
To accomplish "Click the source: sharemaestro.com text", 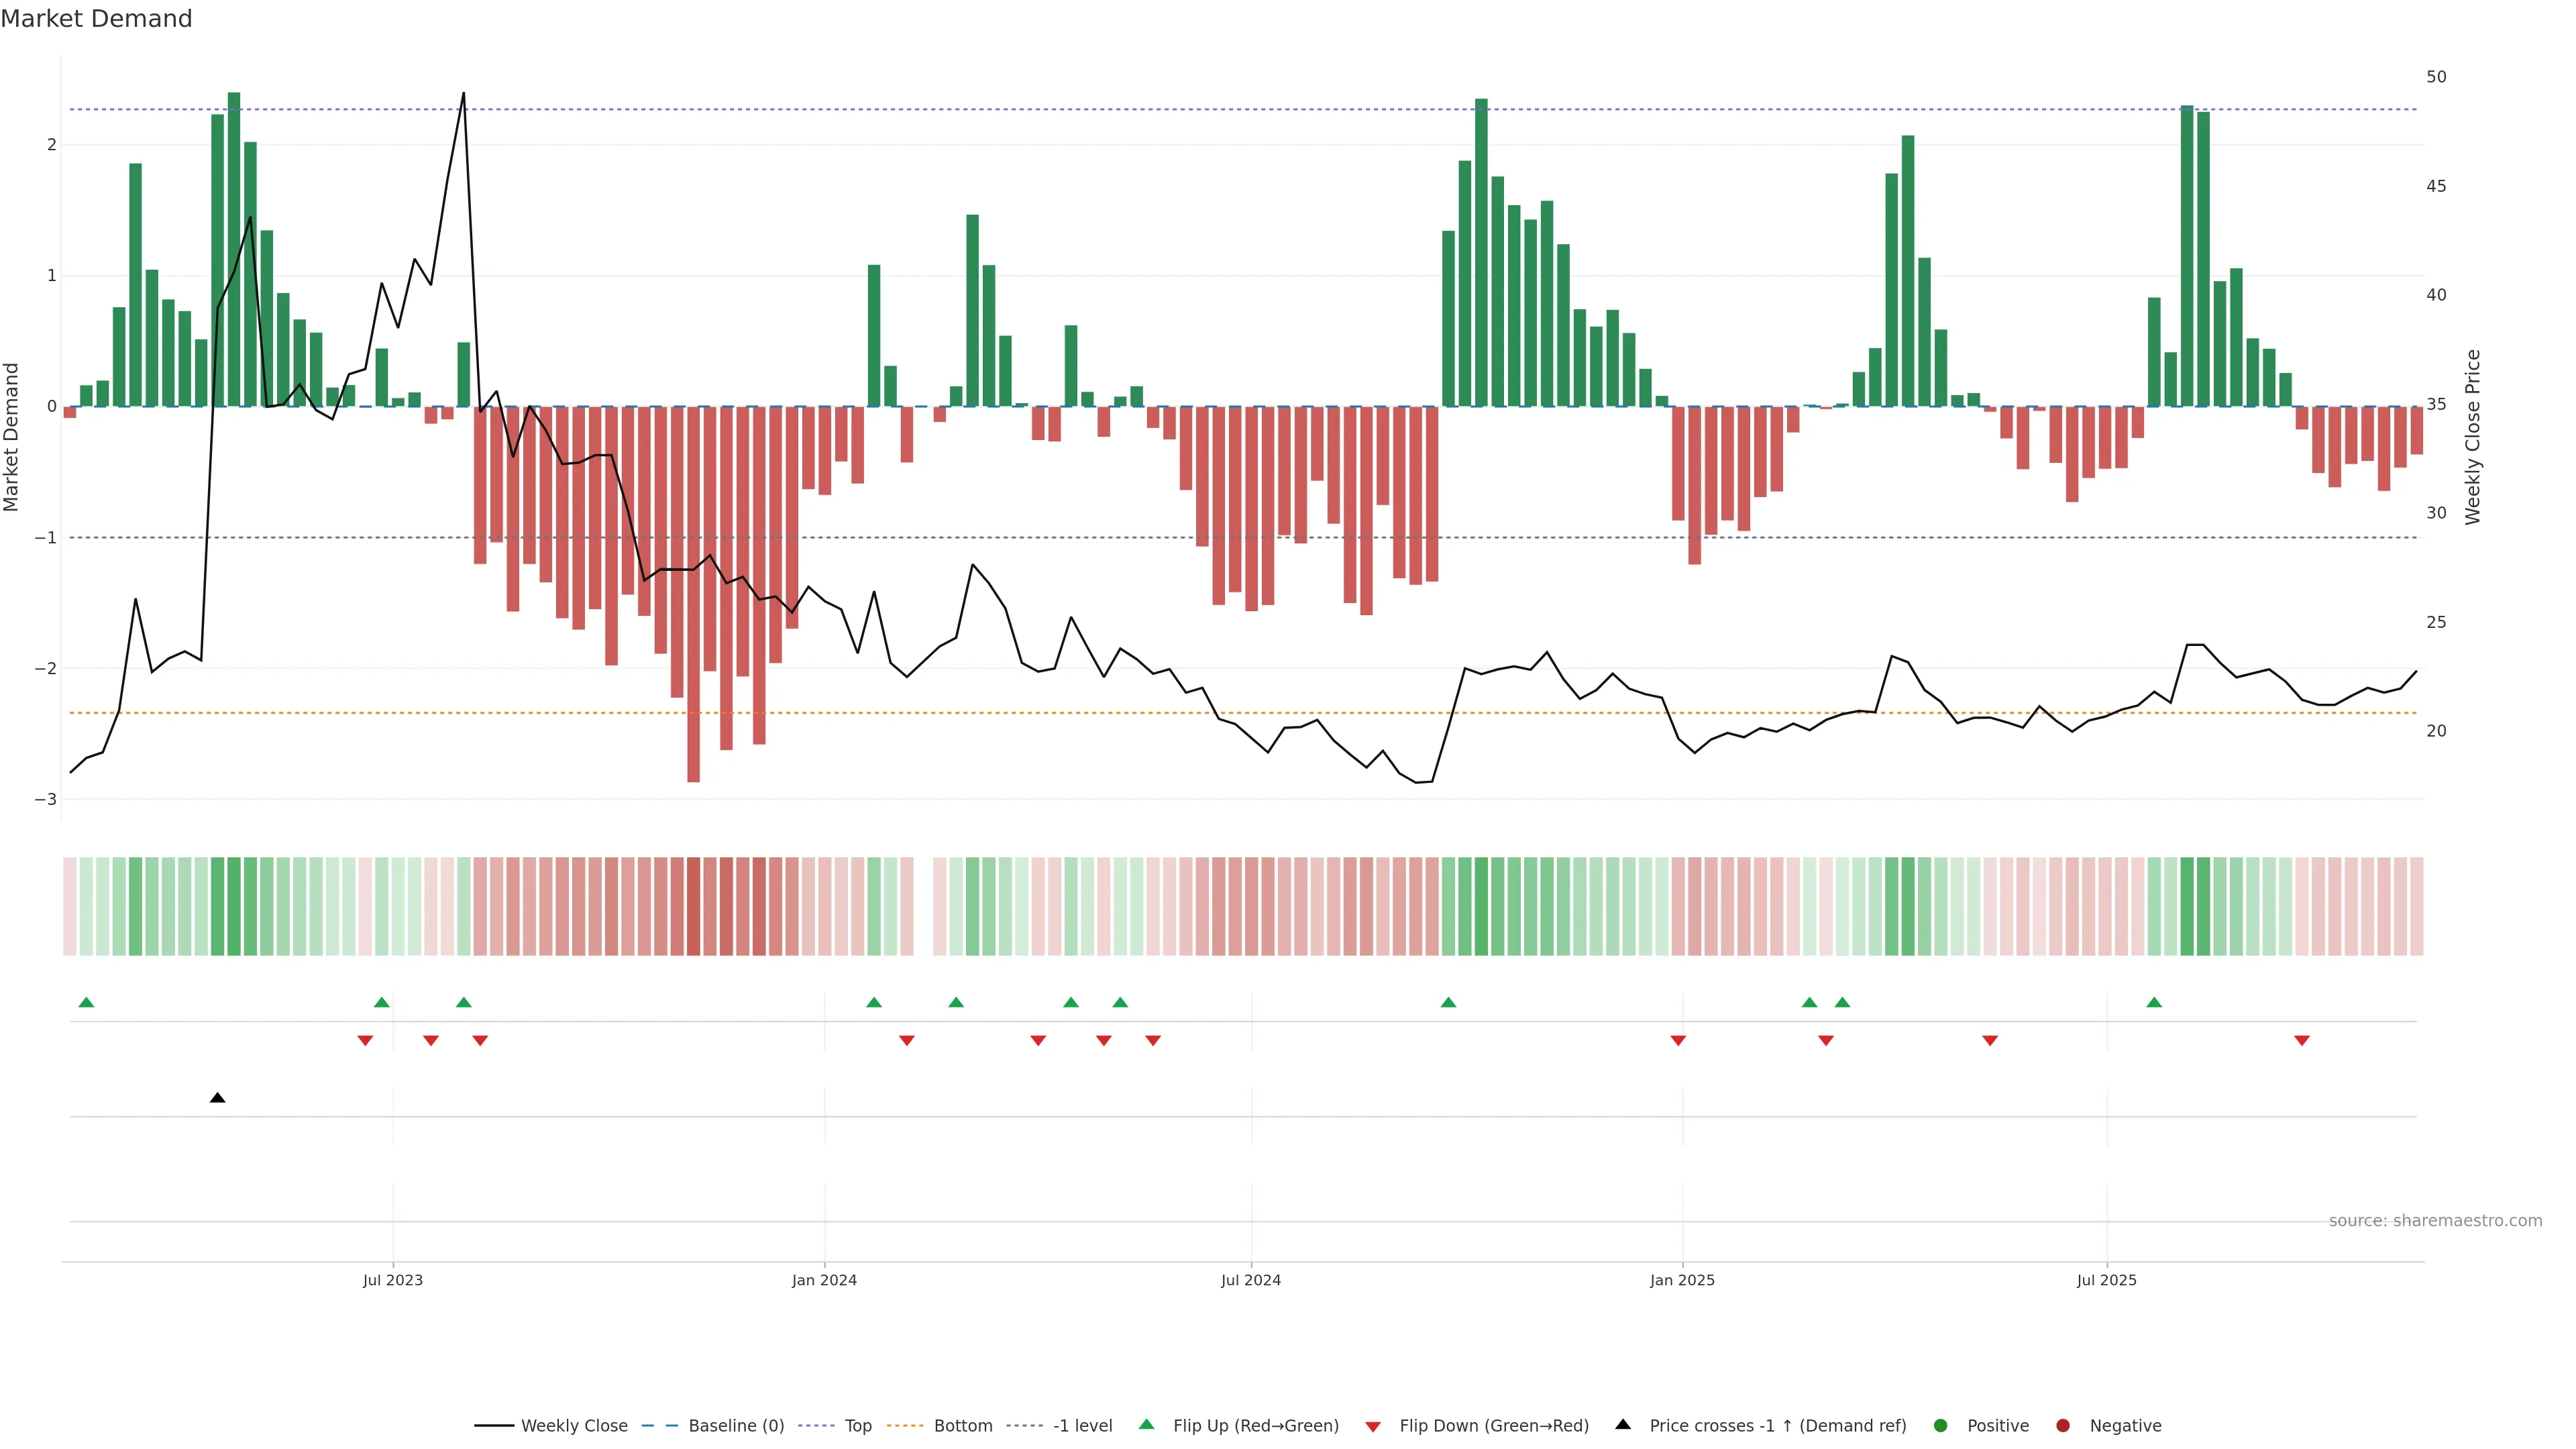I will pyautogui.click(x=2435, y=1220).
